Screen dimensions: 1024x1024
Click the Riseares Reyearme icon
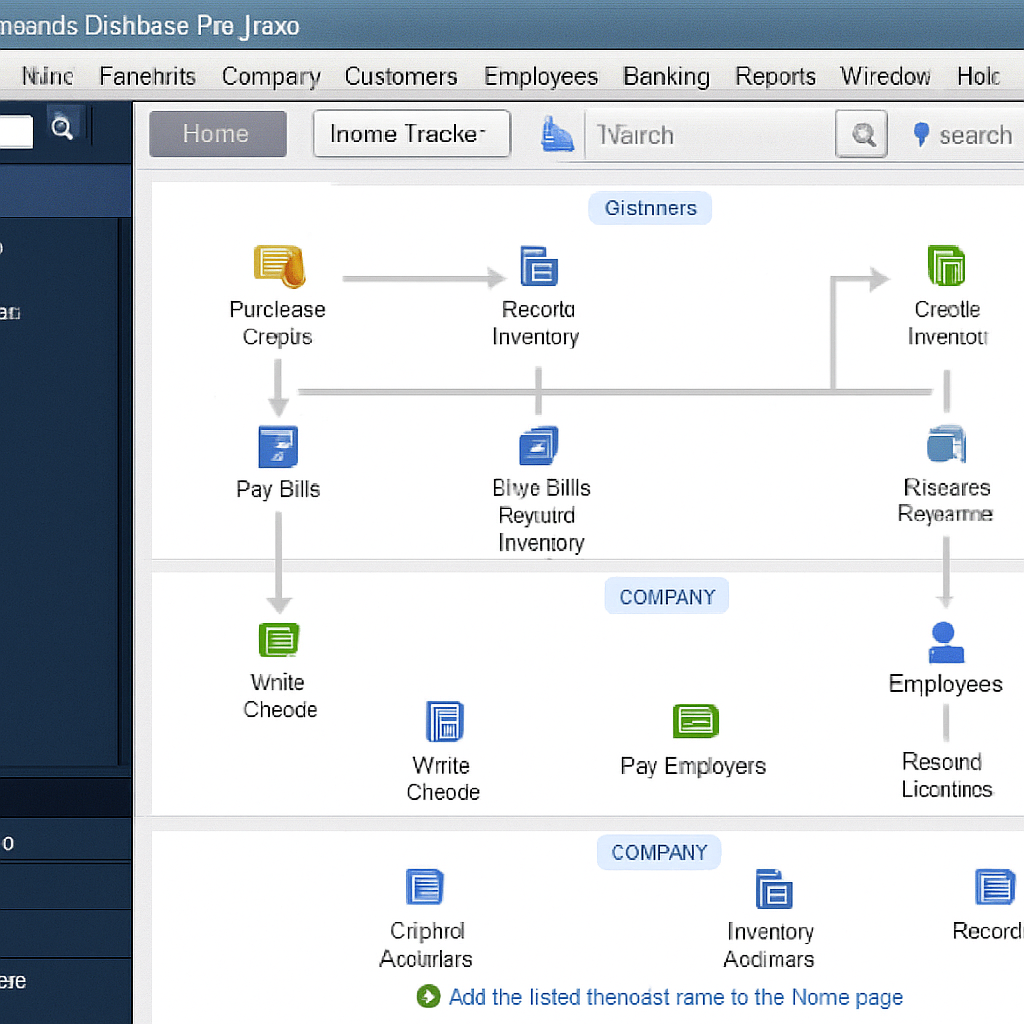[x=946, y=443]
